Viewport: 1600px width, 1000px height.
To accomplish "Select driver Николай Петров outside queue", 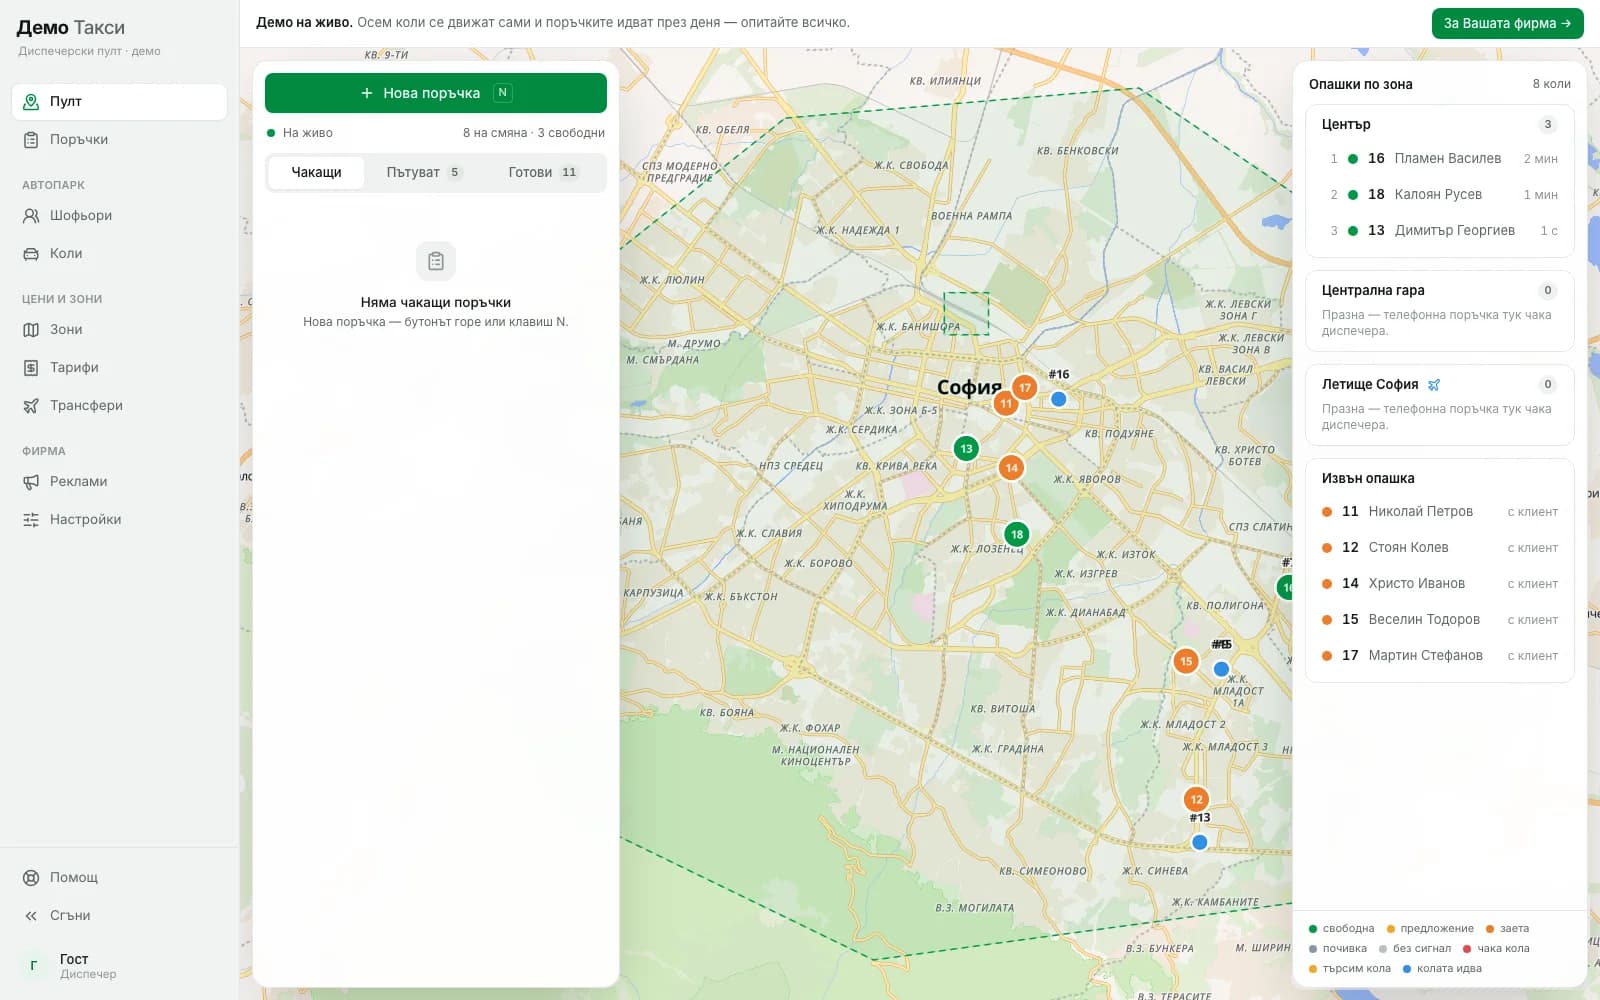I will 1440,511.
